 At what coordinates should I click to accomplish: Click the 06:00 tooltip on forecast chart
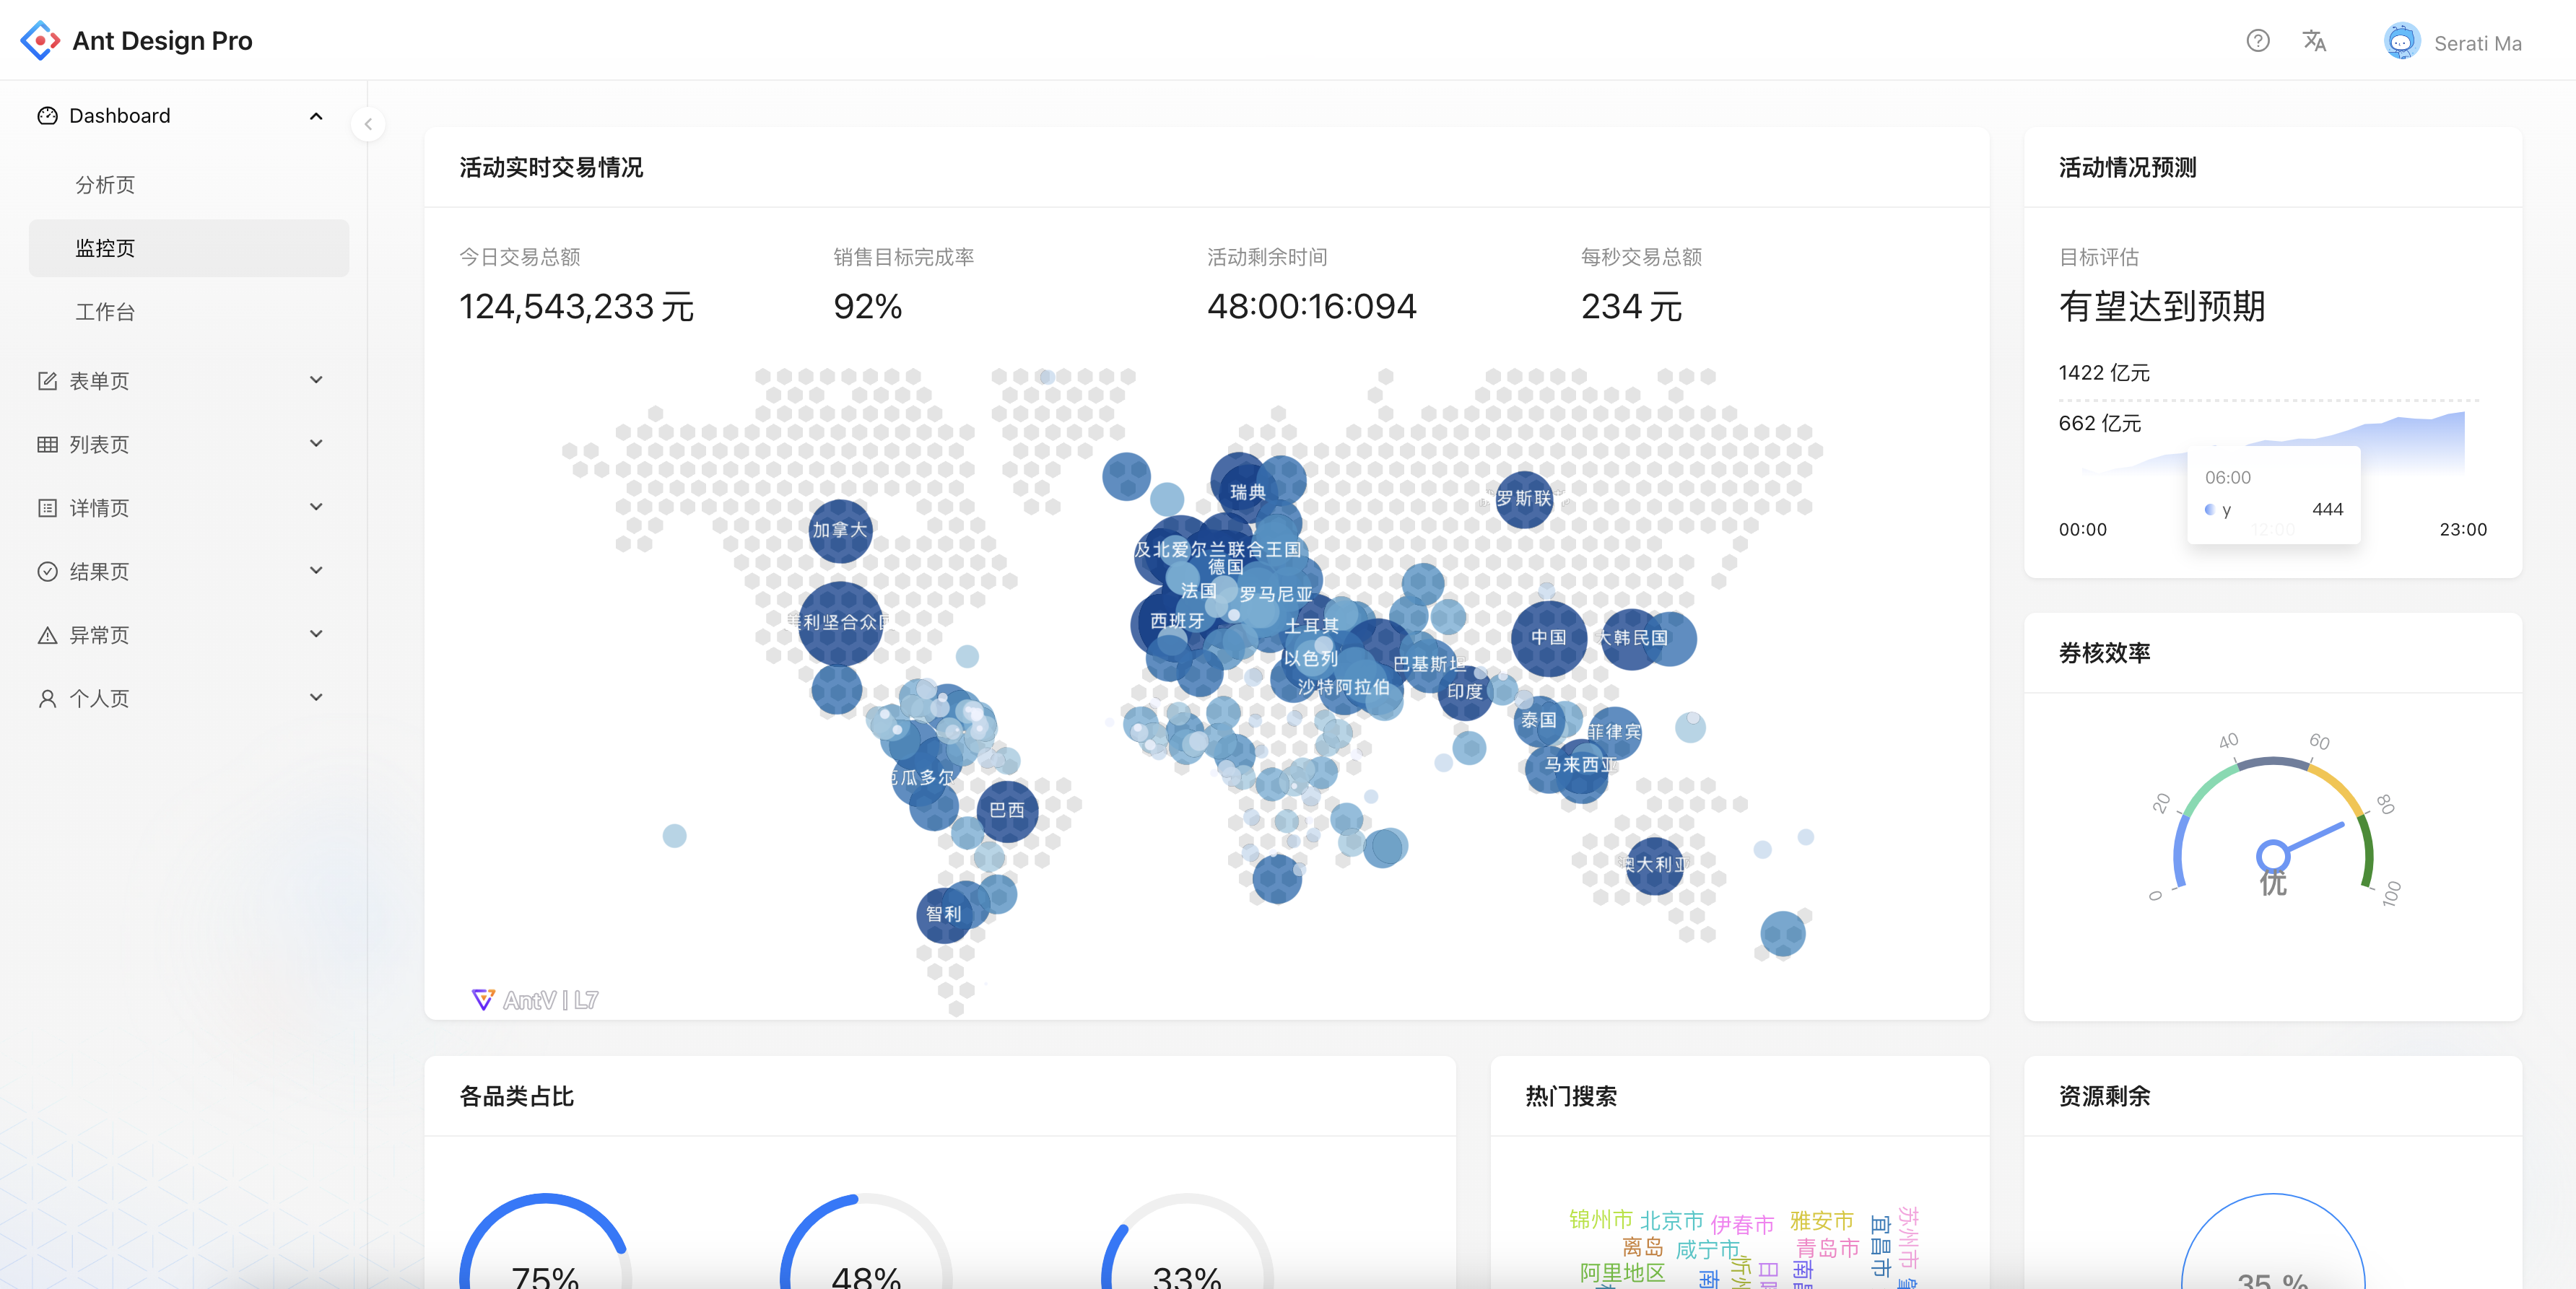tap(2274, 494)
